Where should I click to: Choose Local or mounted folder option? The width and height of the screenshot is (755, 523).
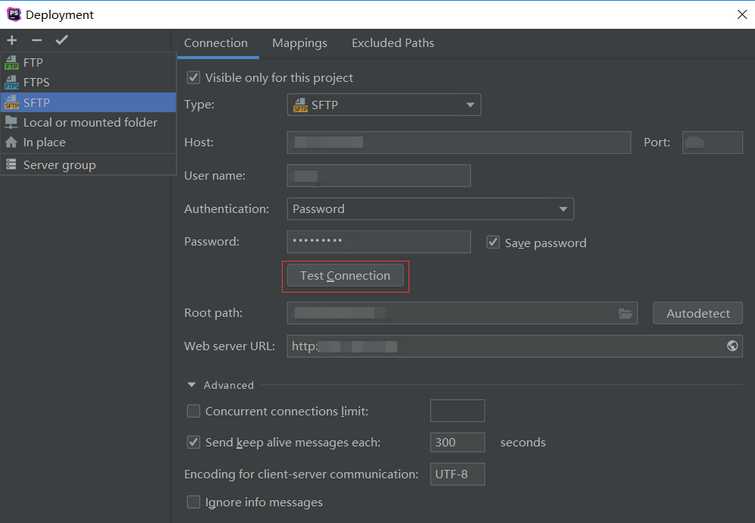click(x=88, y=122)
